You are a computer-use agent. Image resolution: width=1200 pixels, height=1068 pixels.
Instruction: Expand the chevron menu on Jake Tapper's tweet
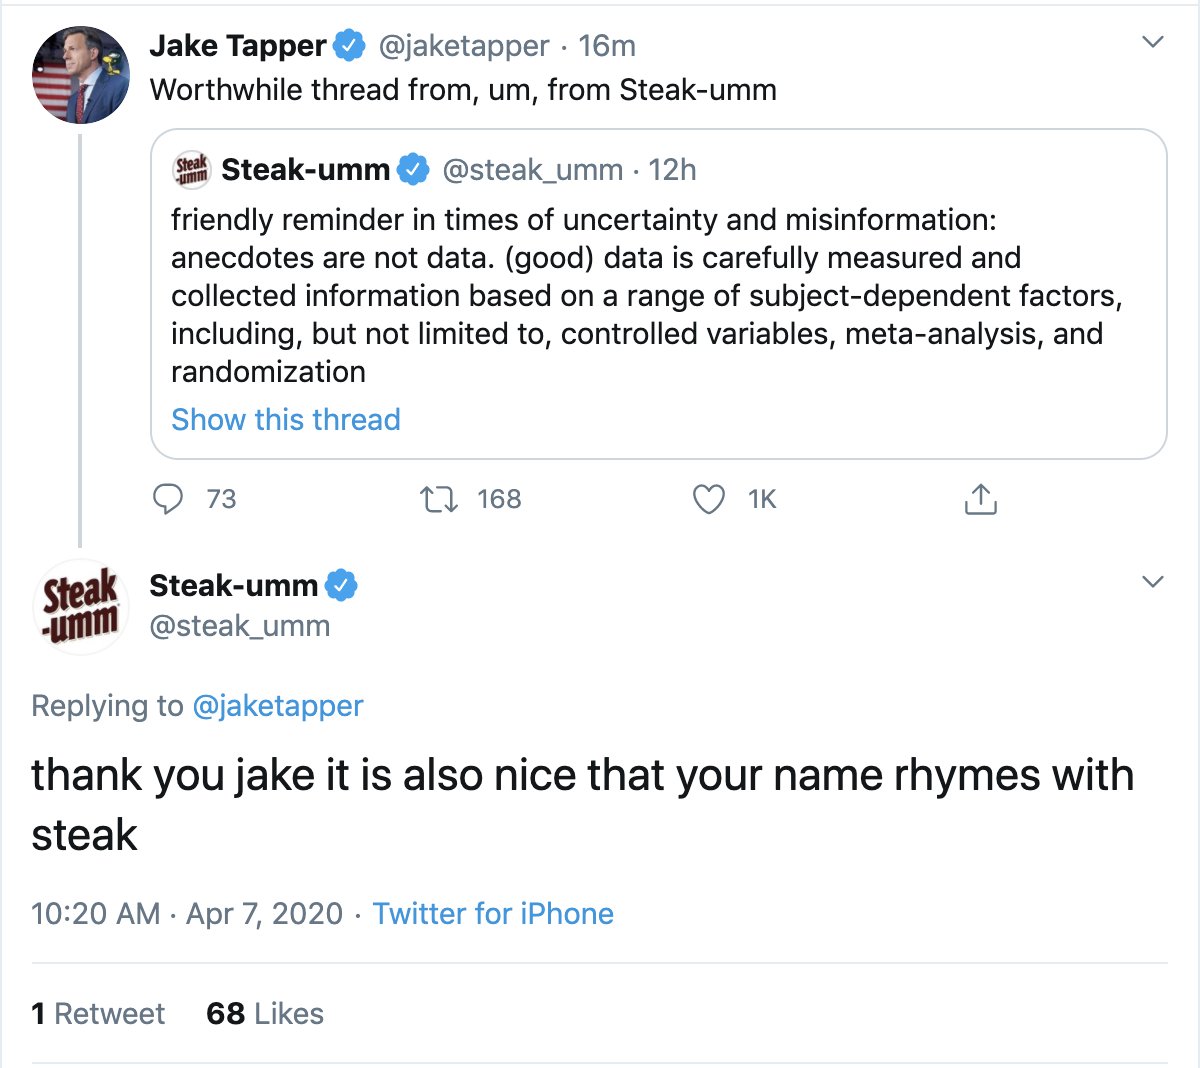(x=1153, y=42)
